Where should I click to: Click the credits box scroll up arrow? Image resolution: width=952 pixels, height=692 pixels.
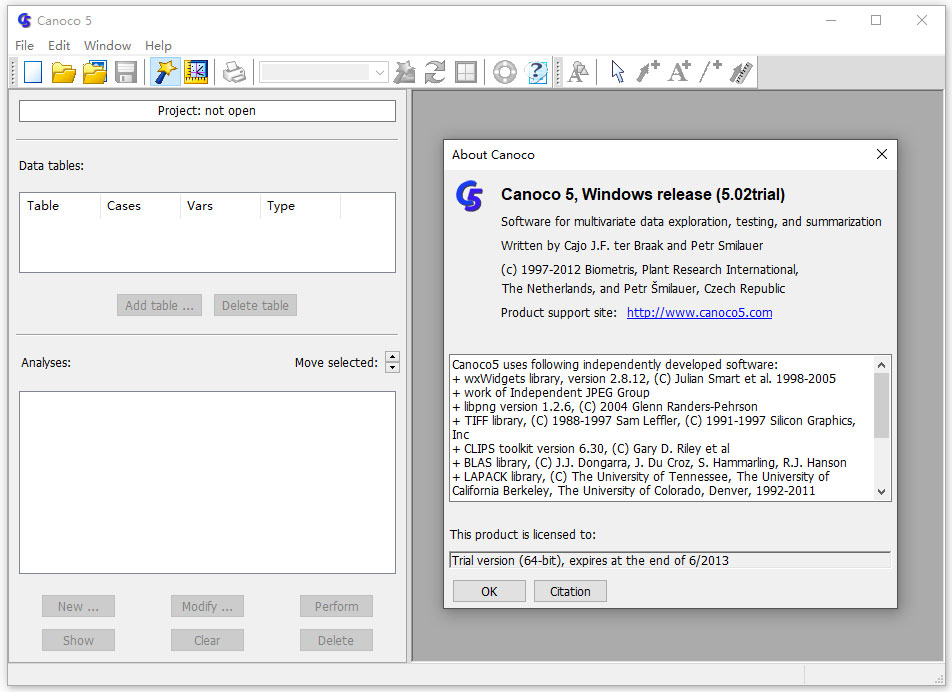(882, 365)
